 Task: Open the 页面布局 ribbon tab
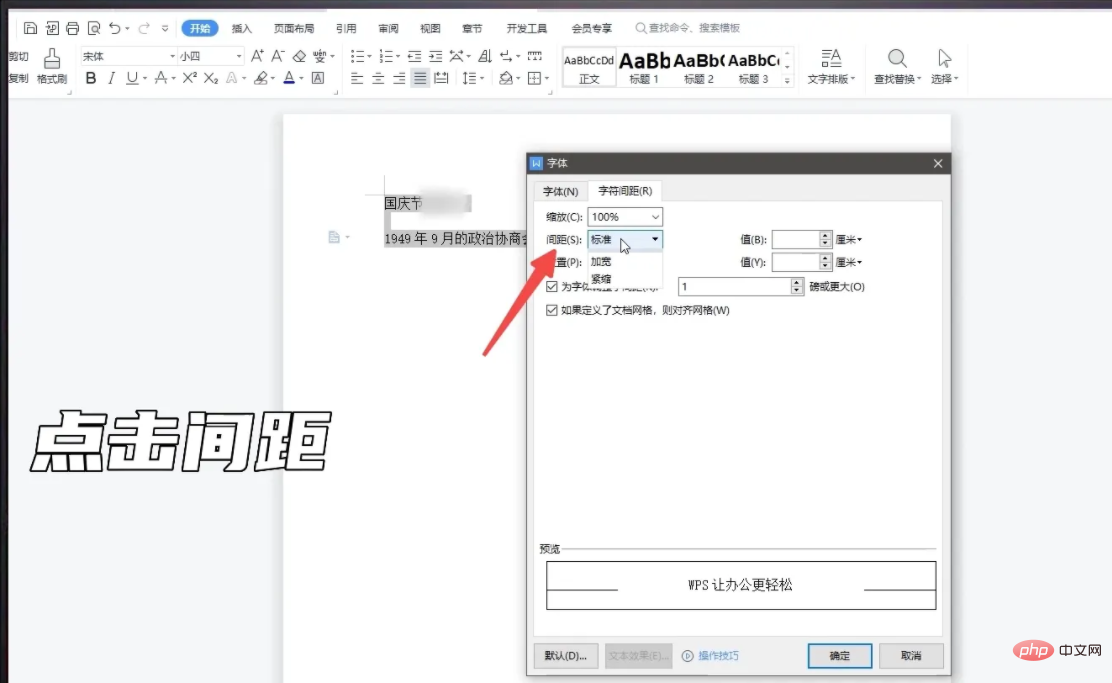pos(293,27)
